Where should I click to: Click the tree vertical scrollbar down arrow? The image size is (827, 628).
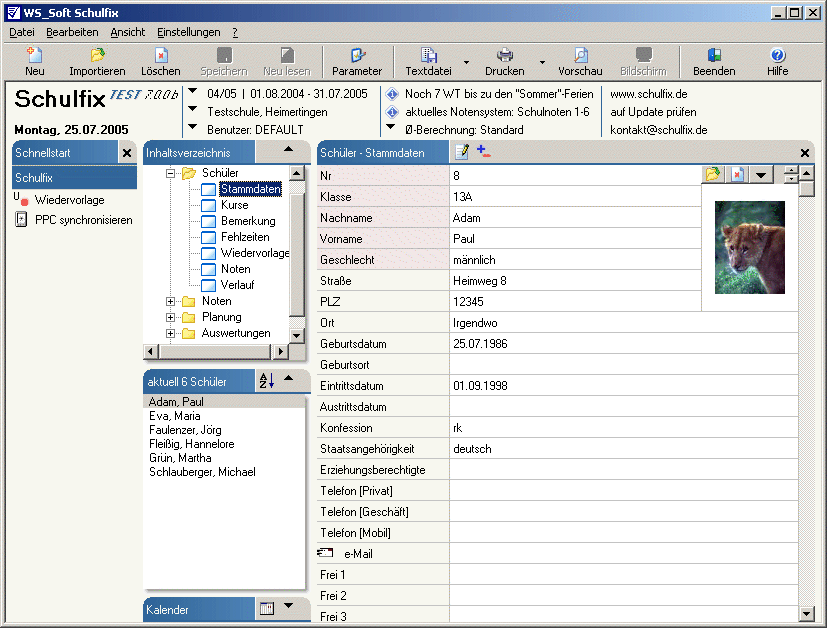tap(296, 335)
